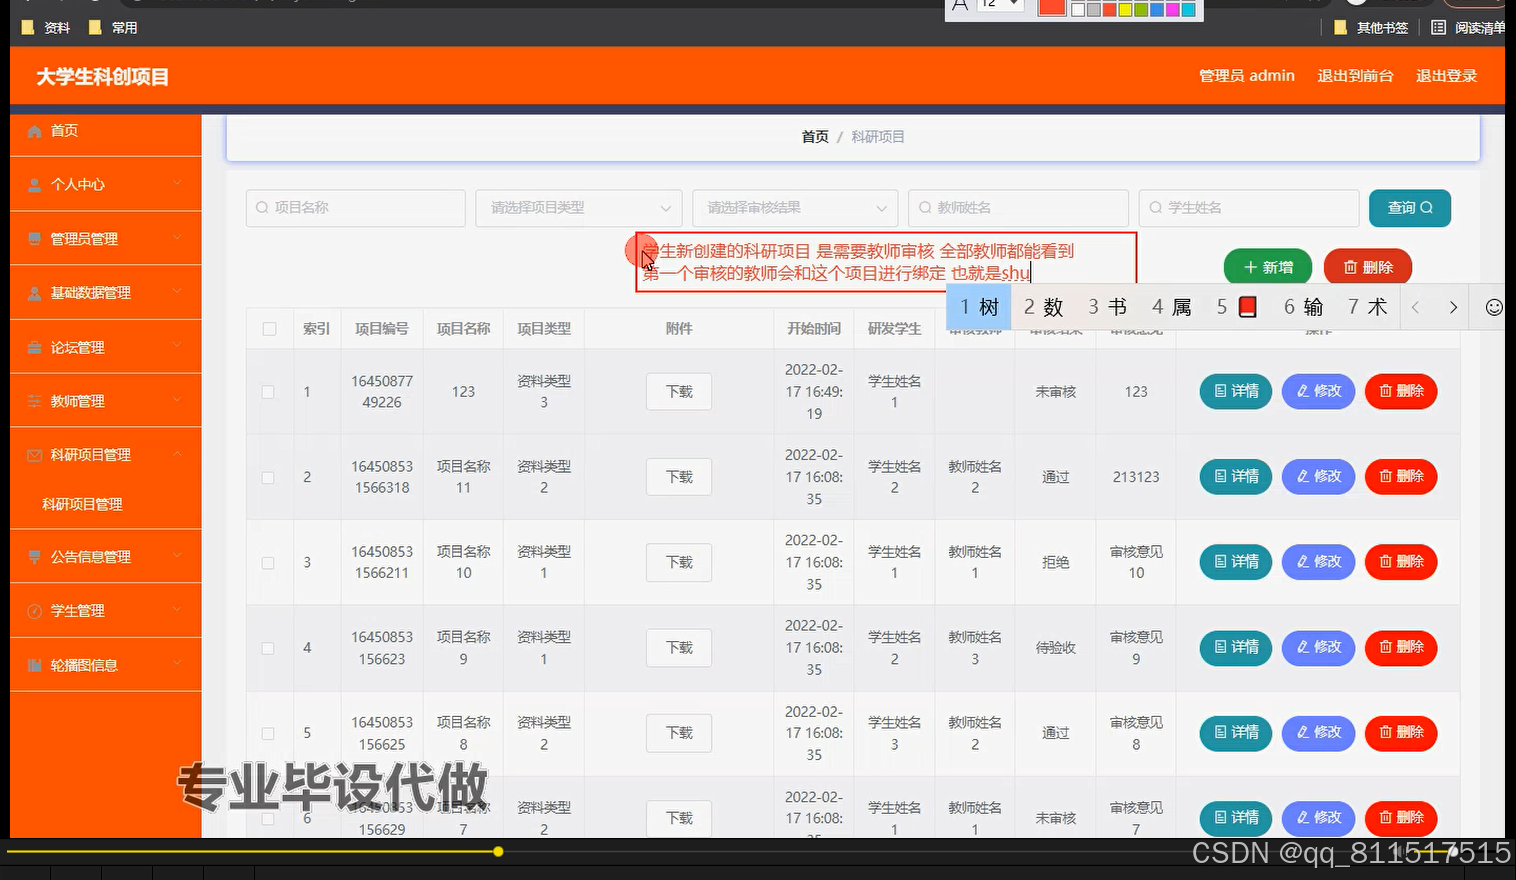Click the search icon in 项目名称 field
This screenshot has width=1516, height=880.
coord(262,208)
